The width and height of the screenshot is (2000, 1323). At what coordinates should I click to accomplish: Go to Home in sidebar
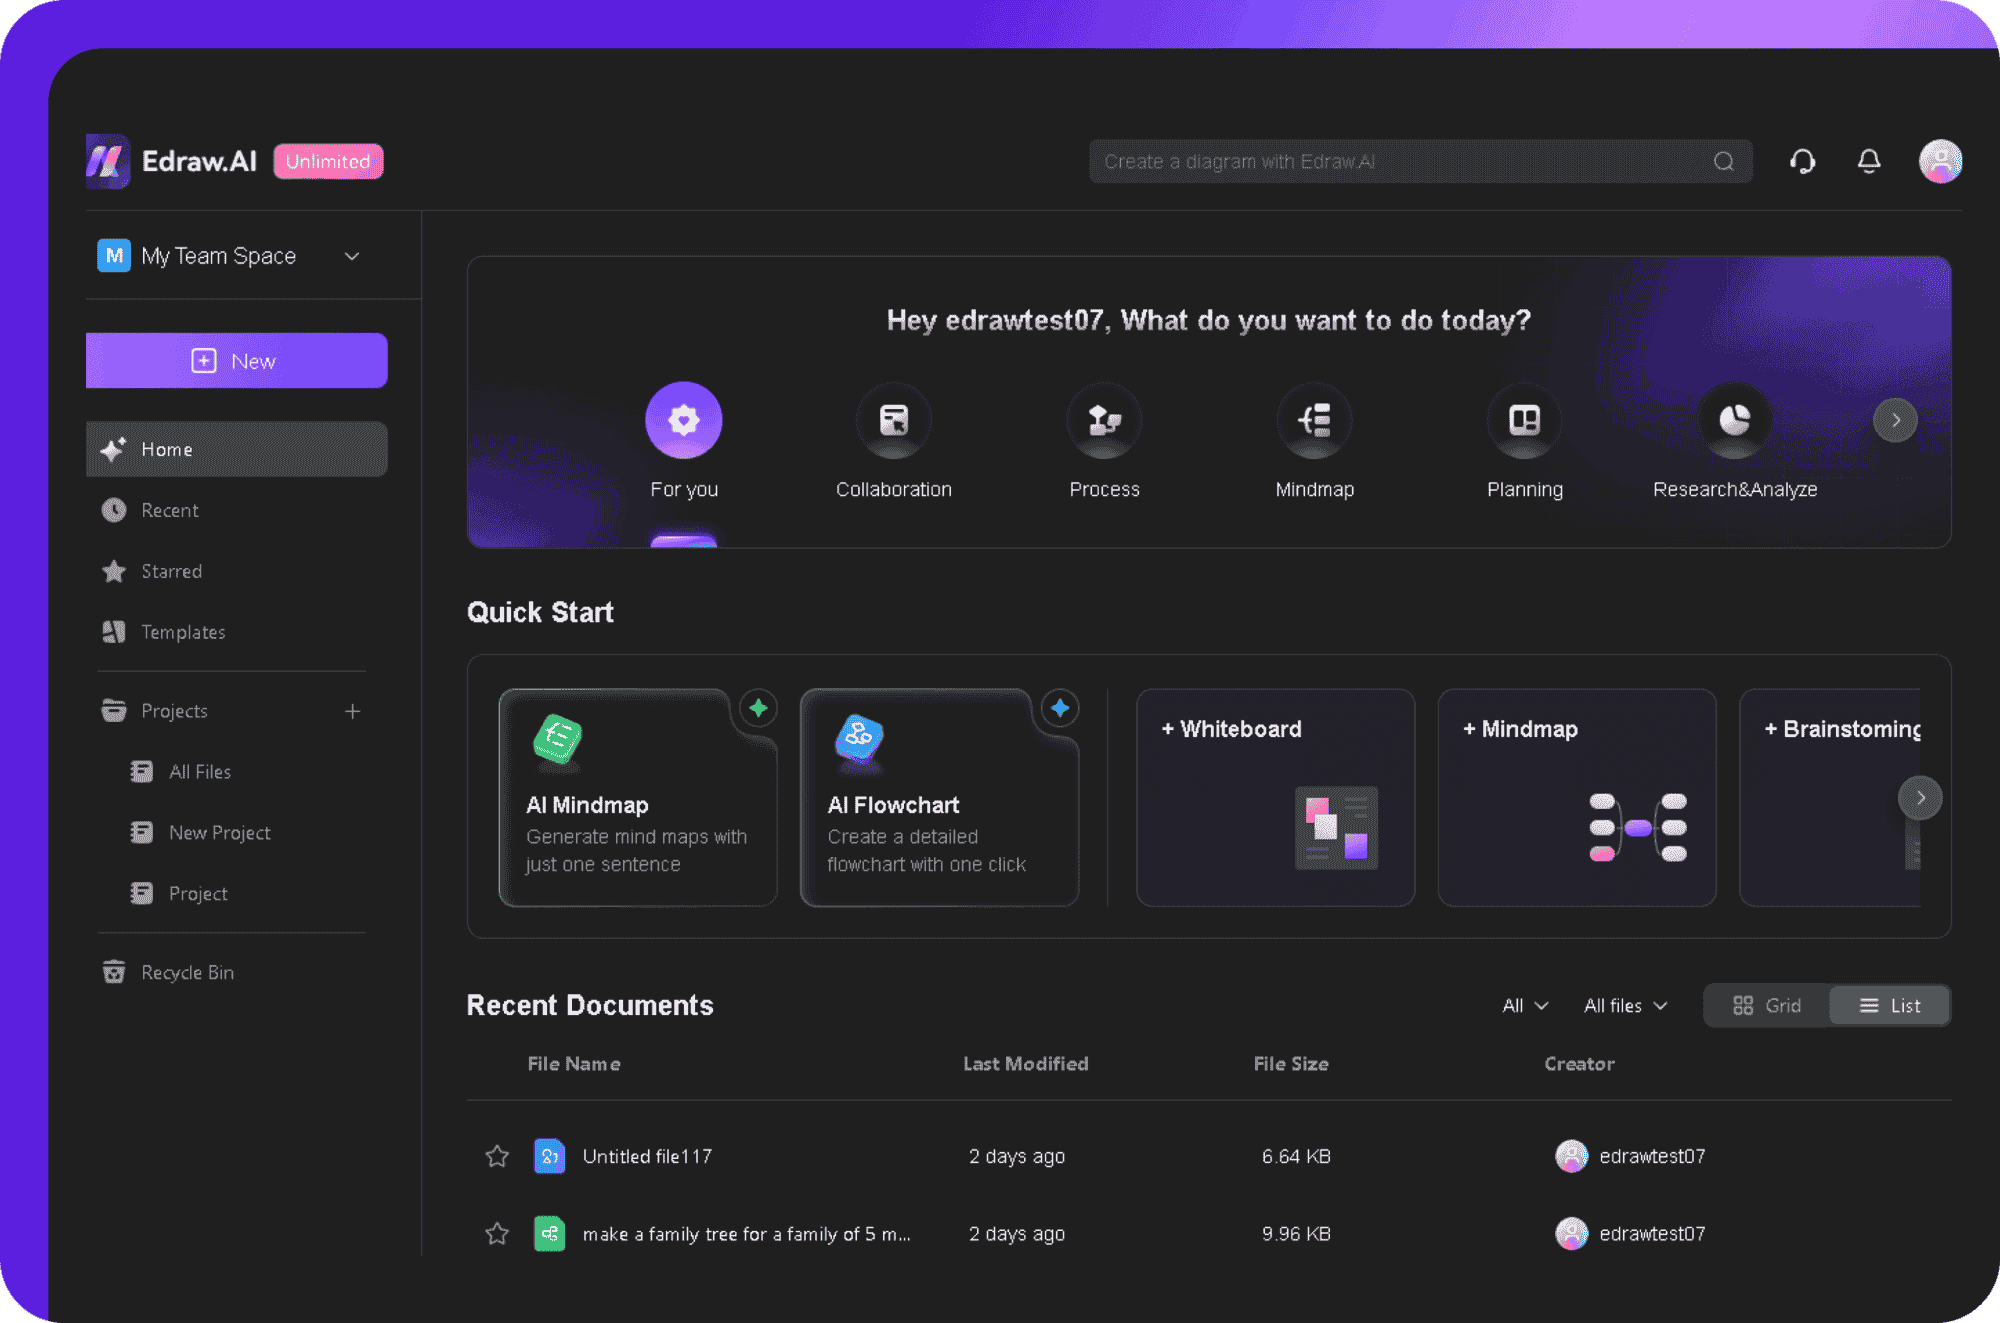(x=237, y=449)
